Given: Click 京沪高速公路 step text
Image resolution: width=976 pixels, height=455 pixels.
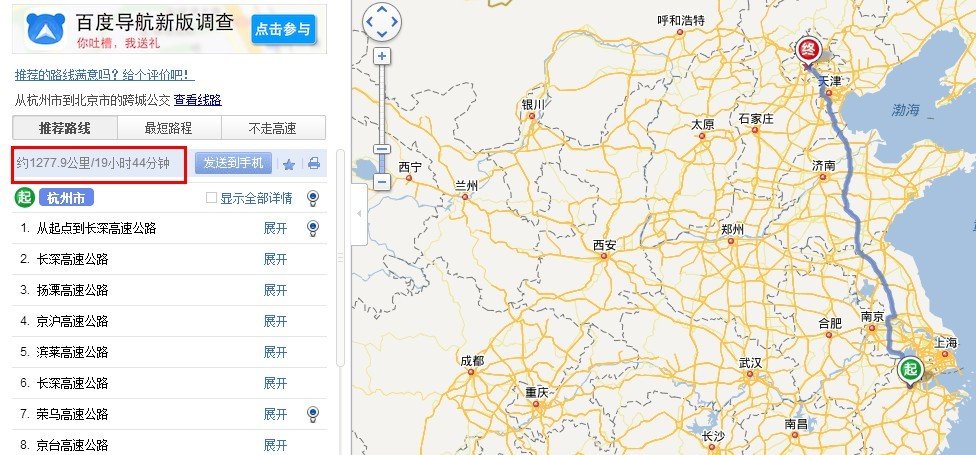Looking at the screenshot, I should (x=73, y=321).
